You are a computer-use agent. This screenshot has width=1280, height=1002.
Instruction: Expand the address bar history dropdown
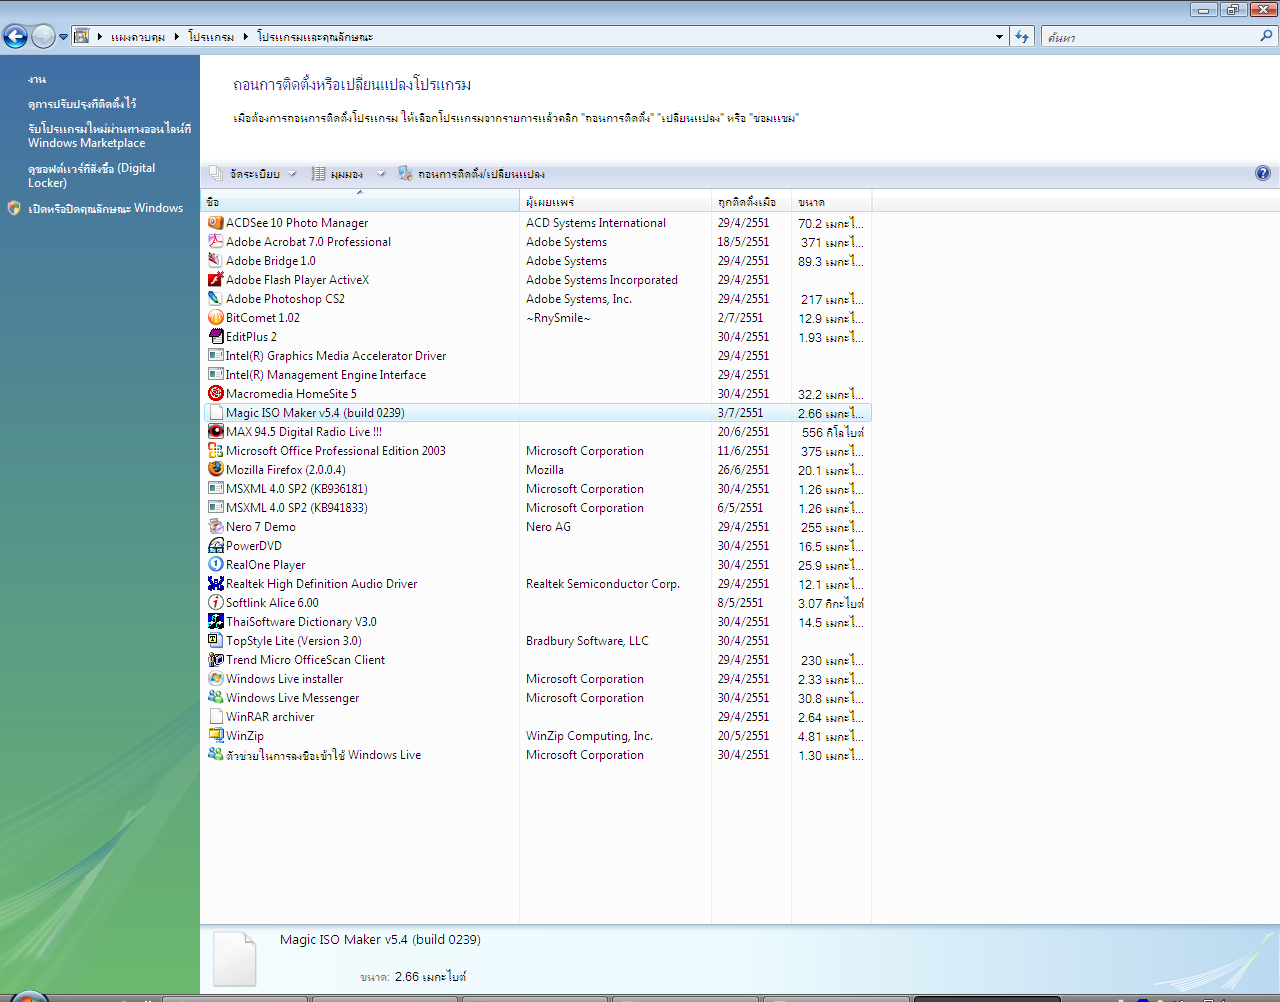tap(999, 37)
